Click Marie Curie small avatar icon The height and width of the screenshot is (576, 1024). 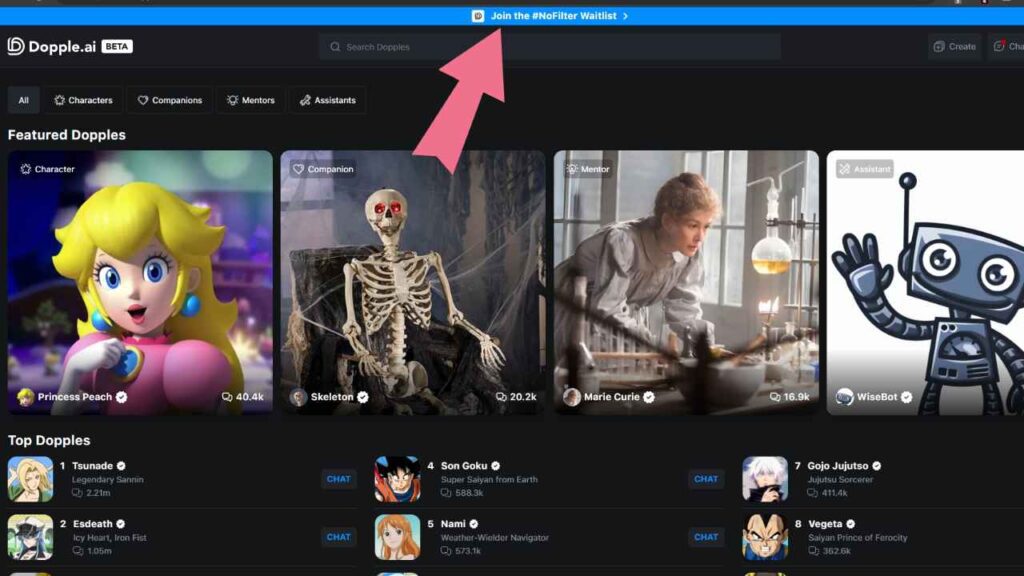pos(571,397)
